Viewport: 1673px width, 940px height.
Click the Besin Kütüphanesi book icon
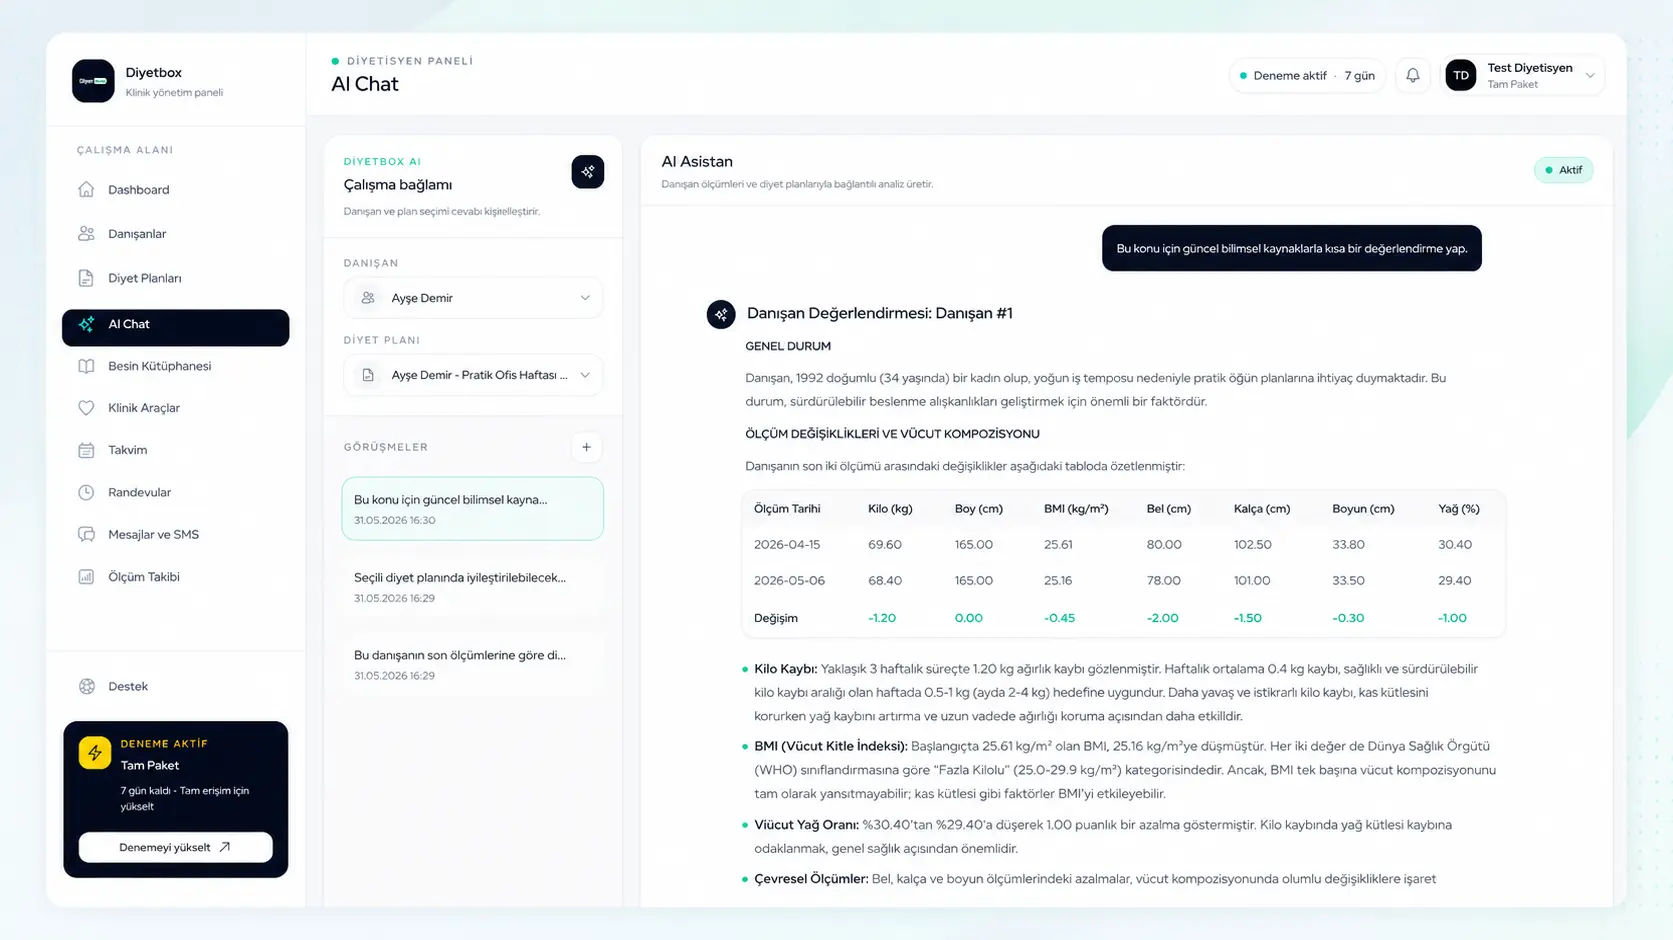point(86,366)
